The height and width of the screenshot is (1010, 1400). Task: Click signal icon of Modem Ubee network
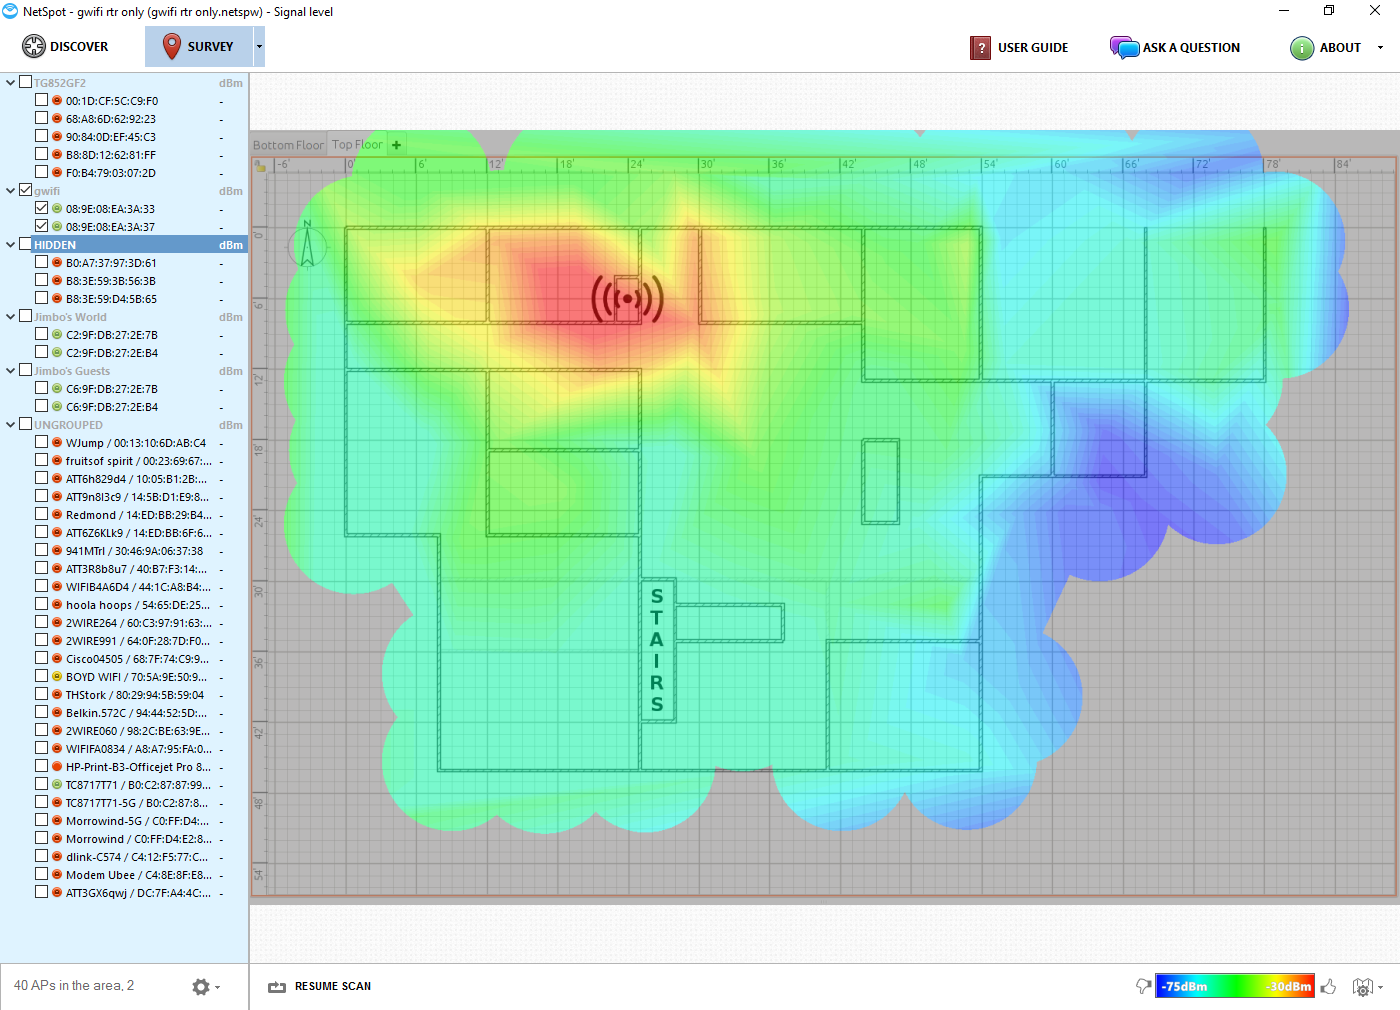[x=57, y=875]
